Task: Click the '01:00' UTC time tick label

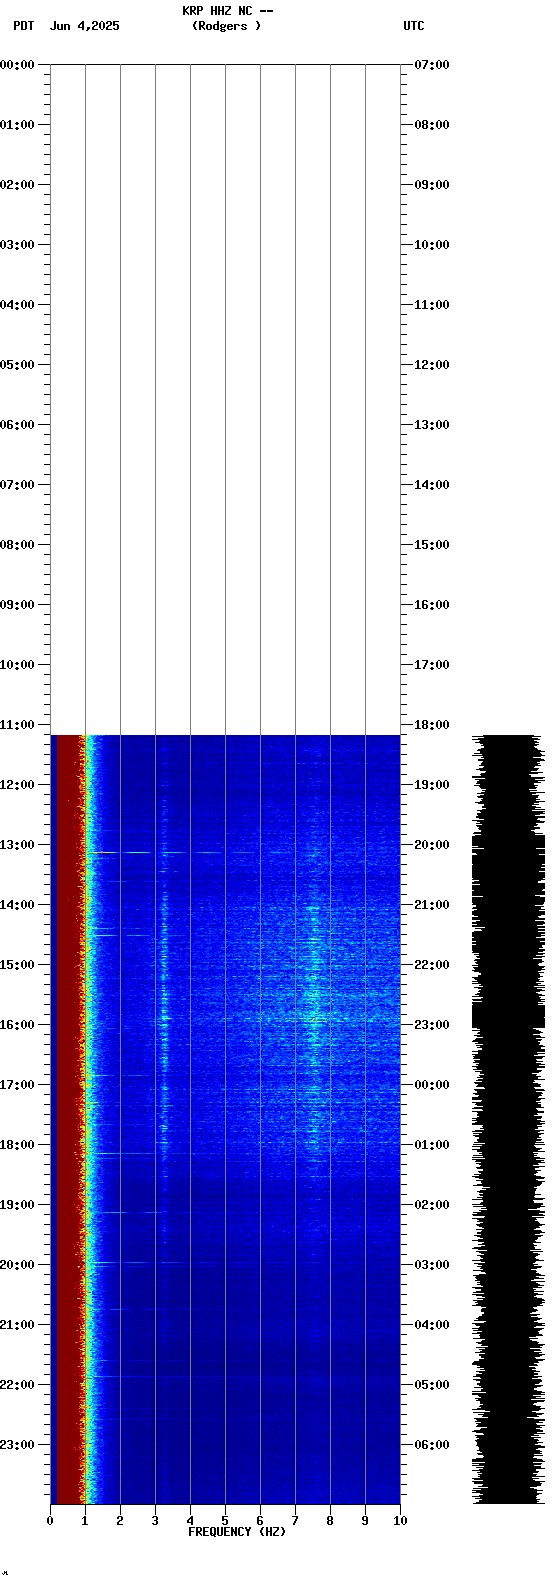Action: coord(432,1145)
